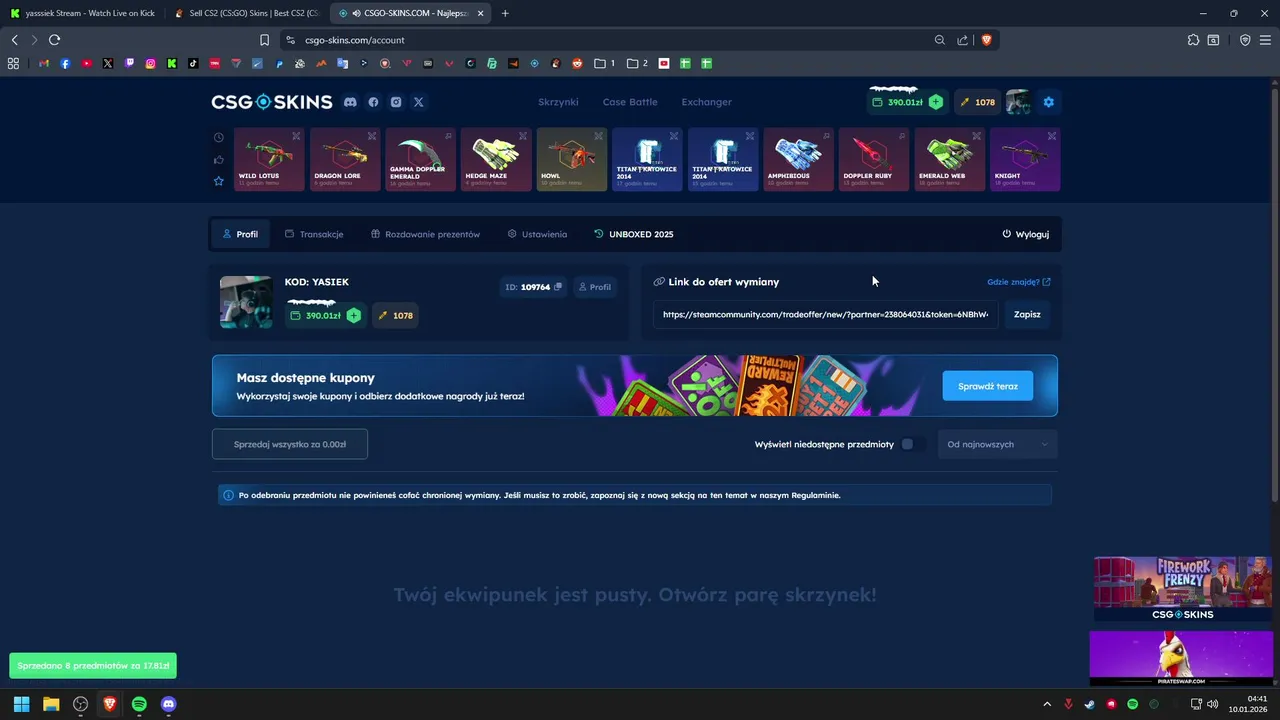Open the Rozdawanie prezentów tab

(x=425, y=234)
